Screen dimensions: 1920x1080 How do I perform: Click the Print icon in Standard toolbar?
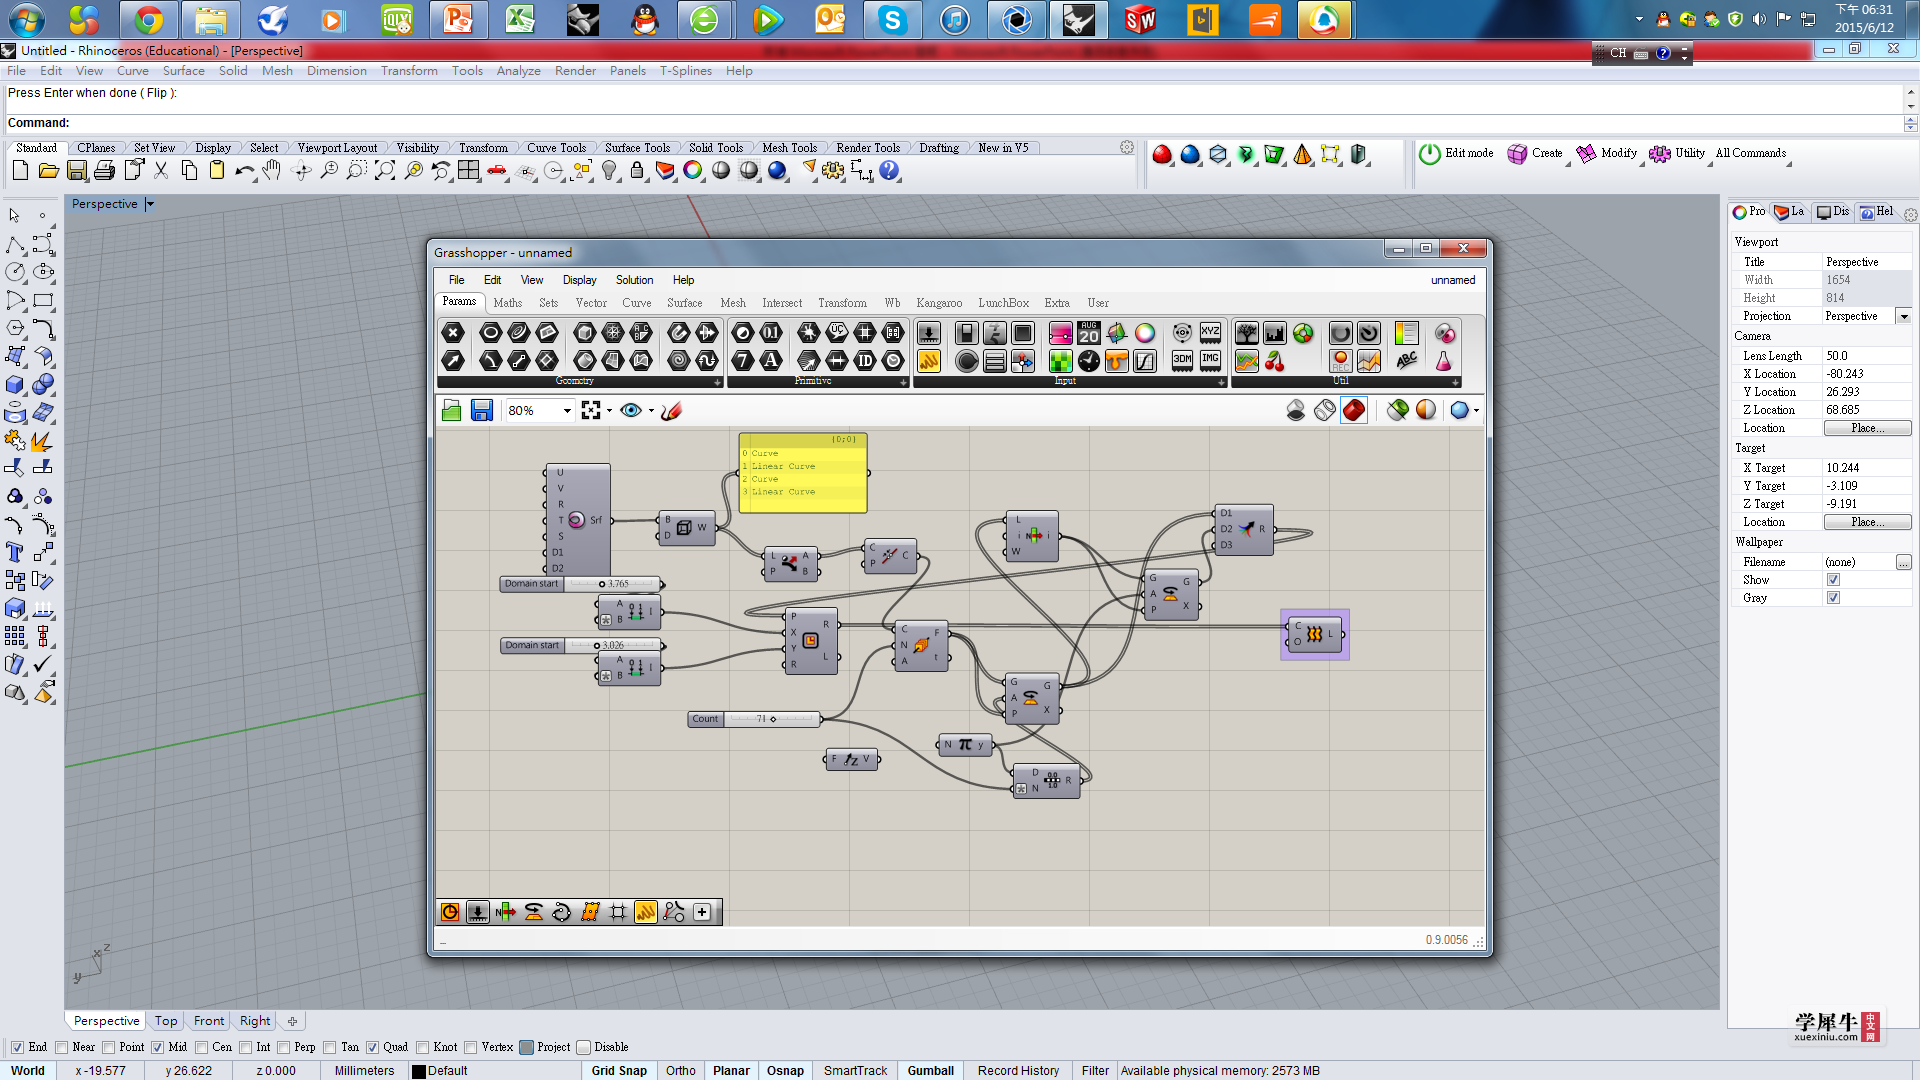point(104,171)
